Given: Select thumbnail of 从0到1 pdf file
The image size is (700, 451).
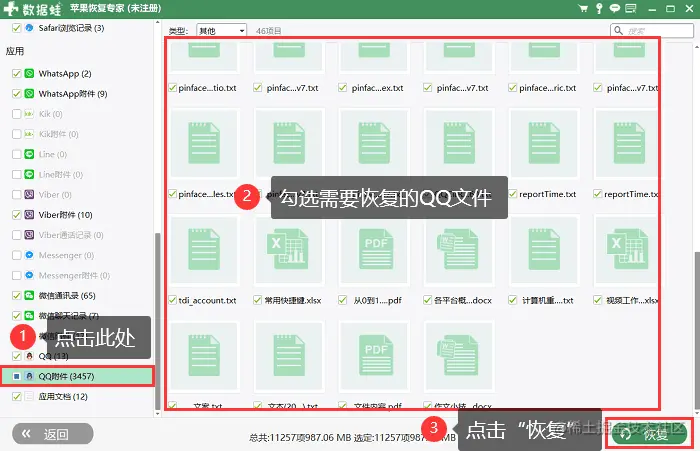Looking at the screenshot, I should [374, 250].
